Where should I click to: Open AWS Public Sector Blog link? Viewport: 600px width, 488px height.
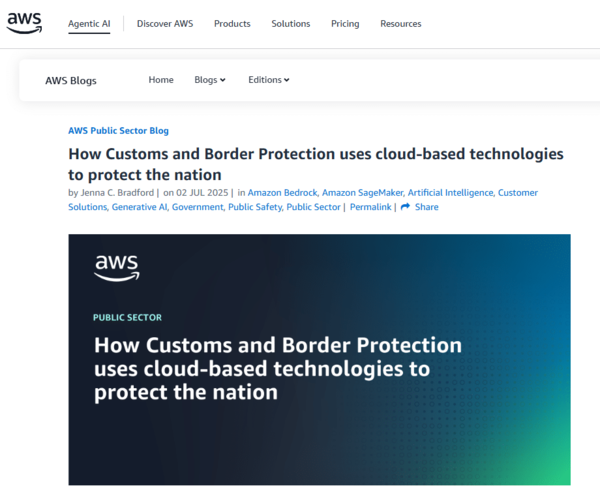click(x=118, y=131)
